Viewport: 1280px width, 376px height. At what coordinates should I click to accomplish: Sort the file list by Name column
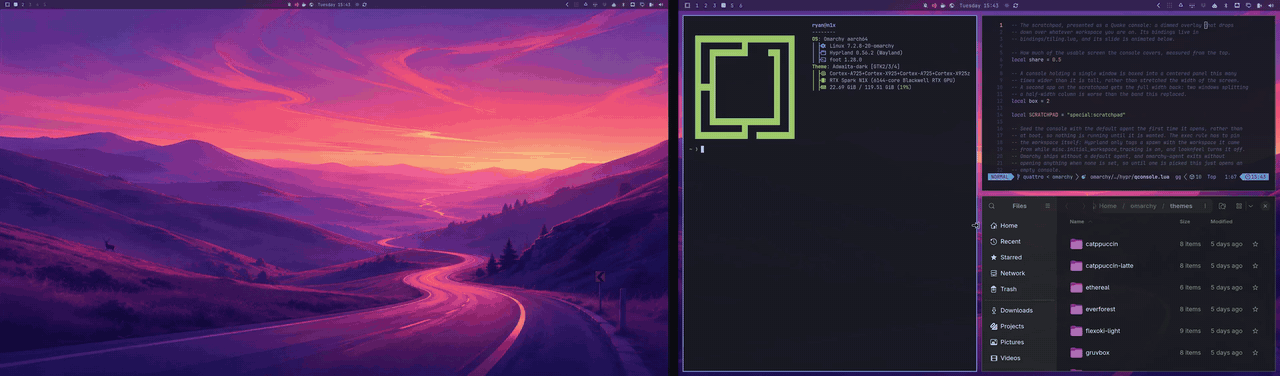coord(1077,222)
